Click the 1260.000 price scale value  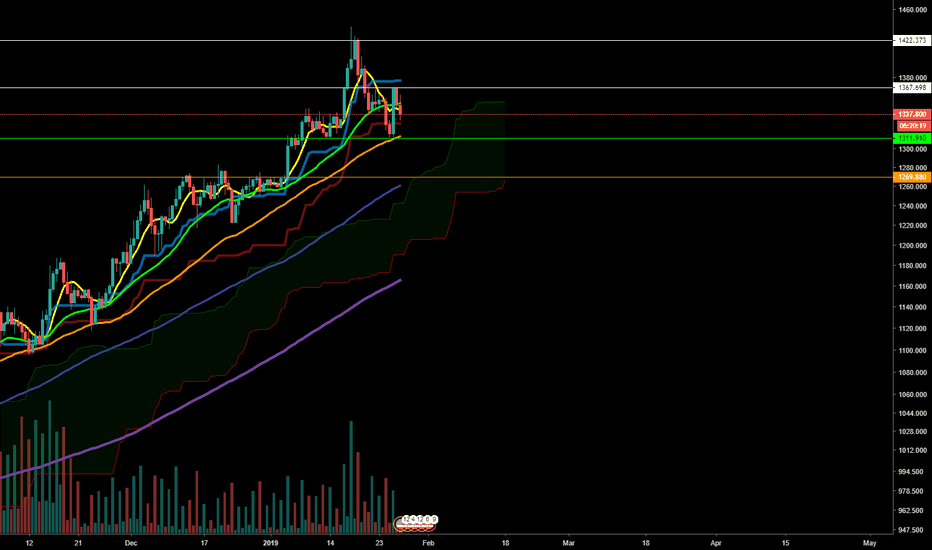click(913, 187)
